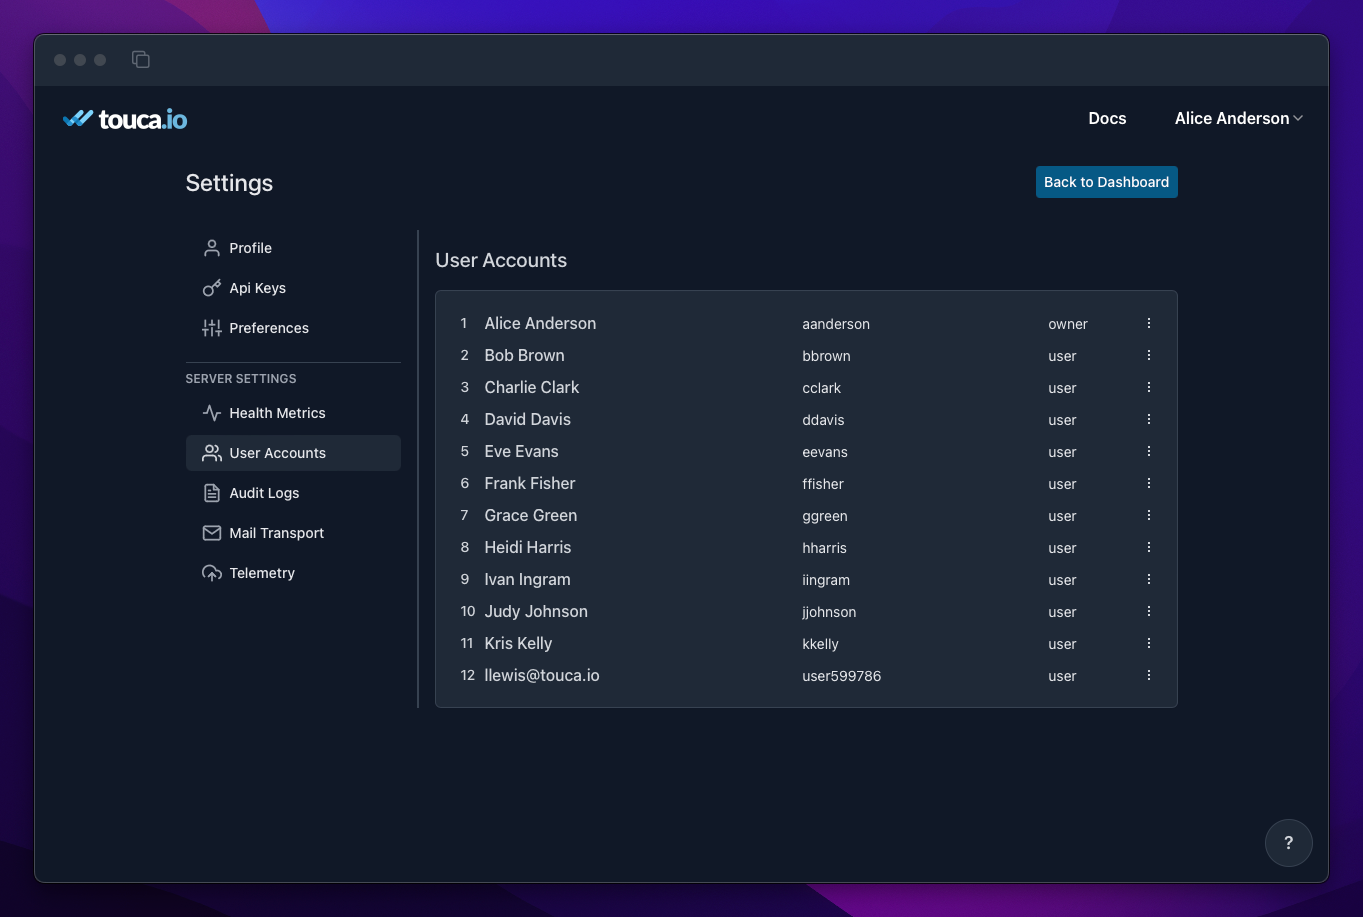The width and height of the screenshot is (1363, 917).
Task: Click the username hharris
Action: point(824,548)
